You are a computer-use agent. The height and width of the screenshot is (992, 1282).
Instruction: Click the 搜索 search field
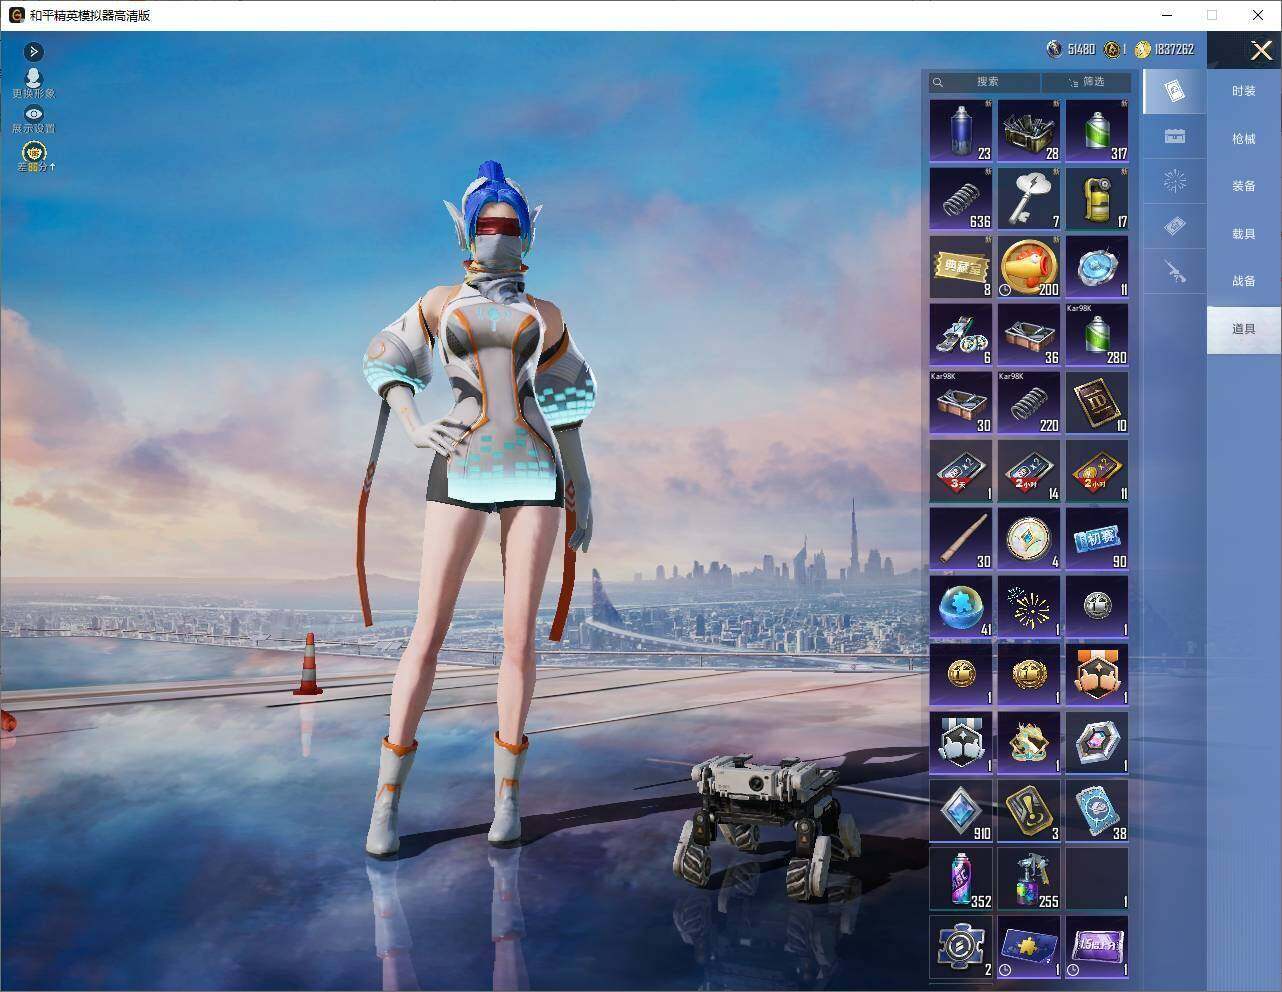(x=985, y=82)
